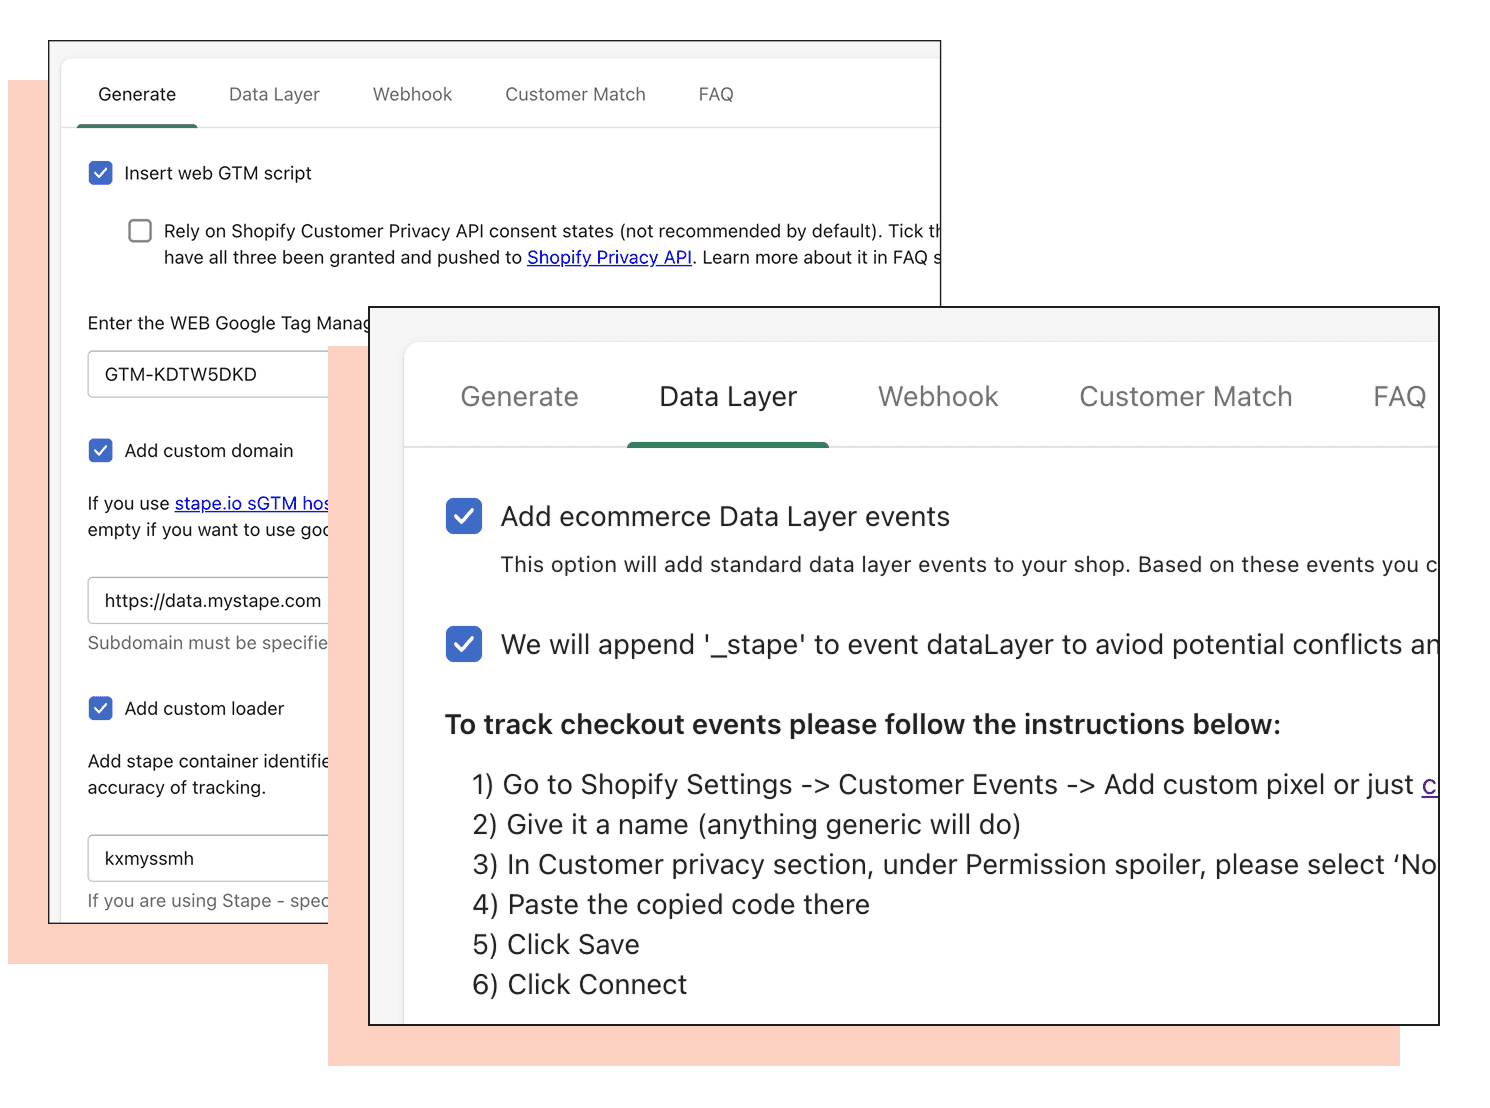Switch to Generate tab in back window
This screenshot has height=1108, width=1490.
point(137,94)
